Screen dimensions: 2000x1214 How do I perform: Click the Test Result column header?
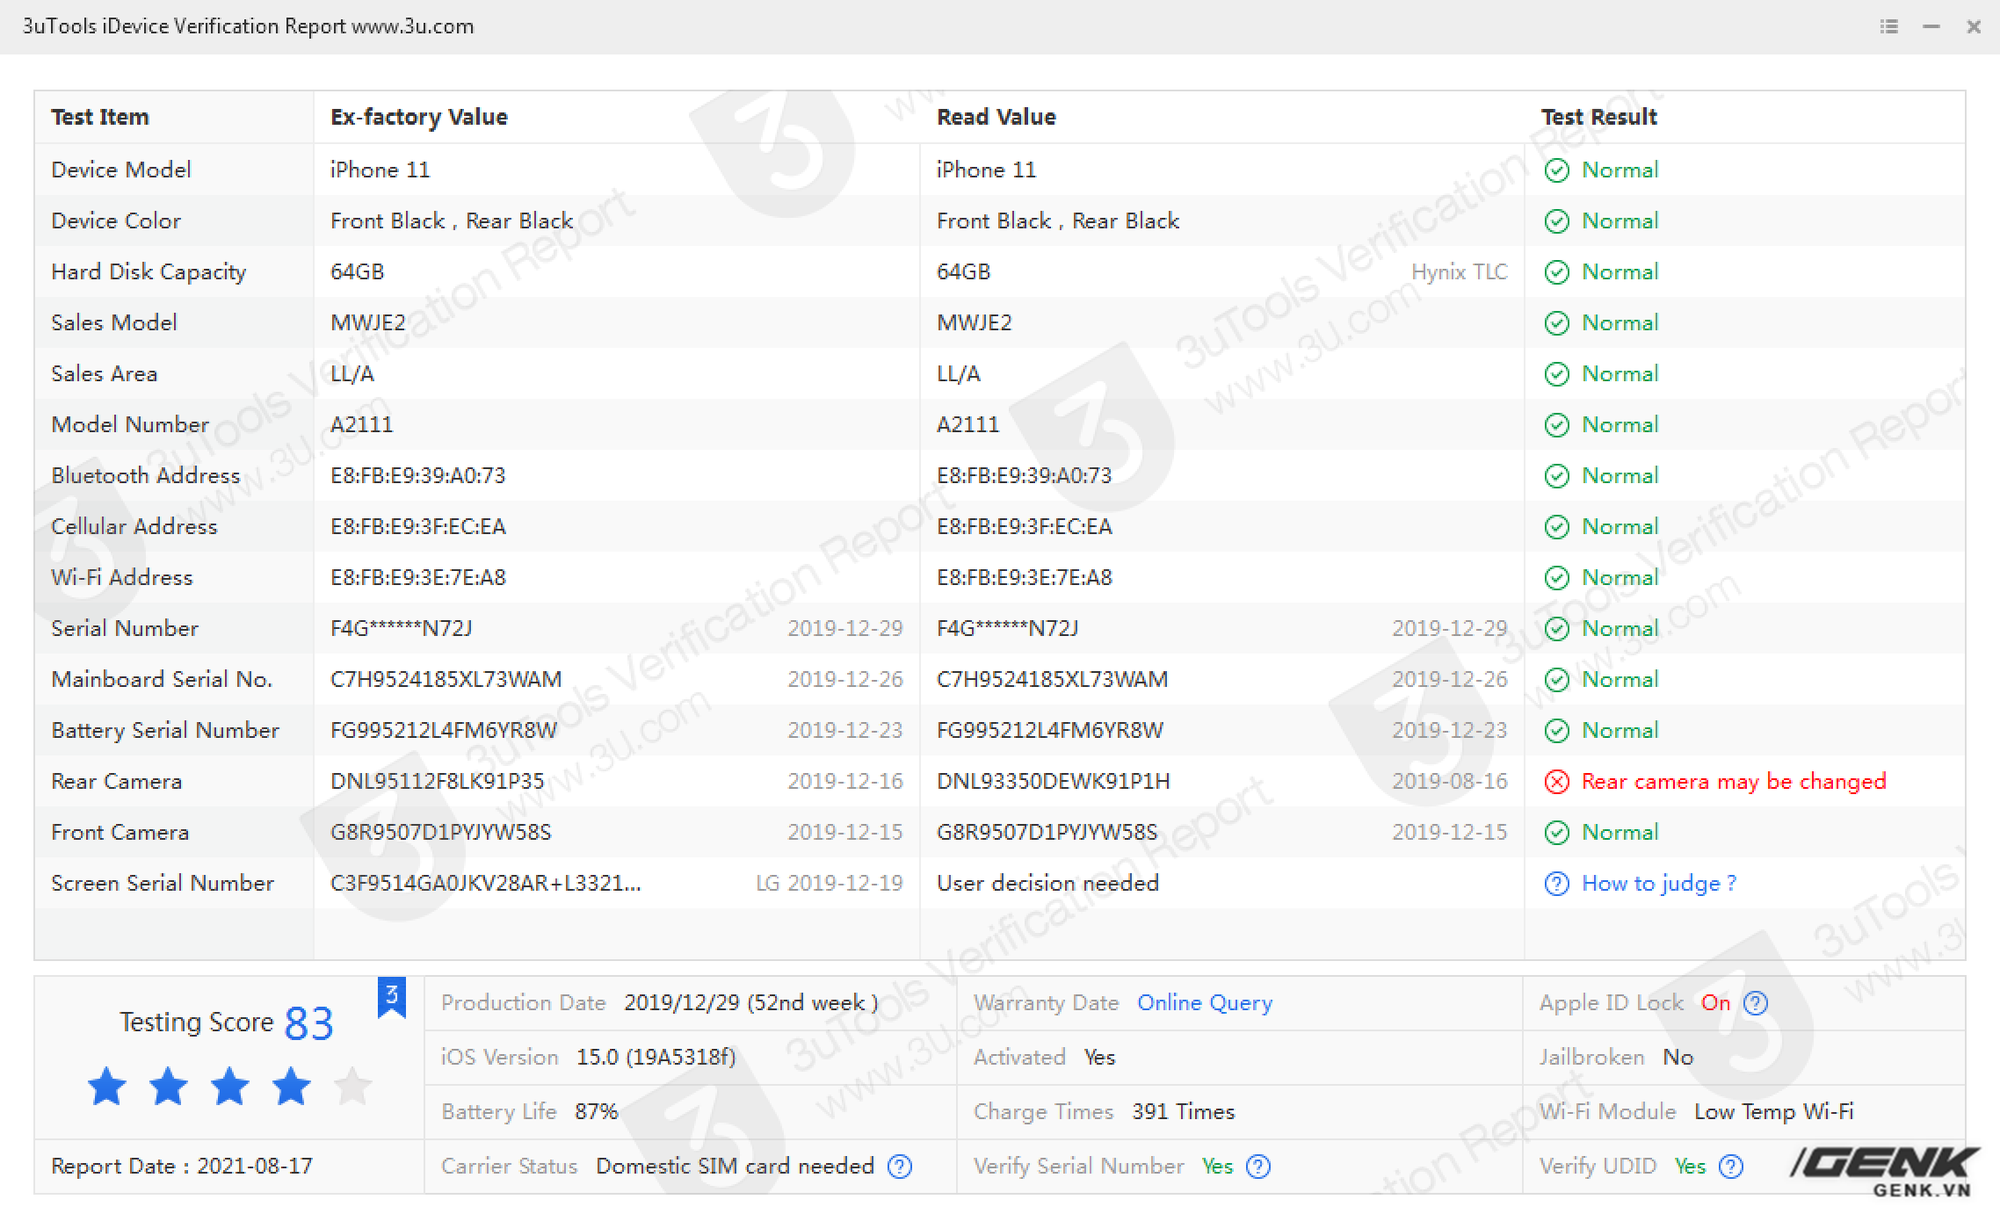1598,117
